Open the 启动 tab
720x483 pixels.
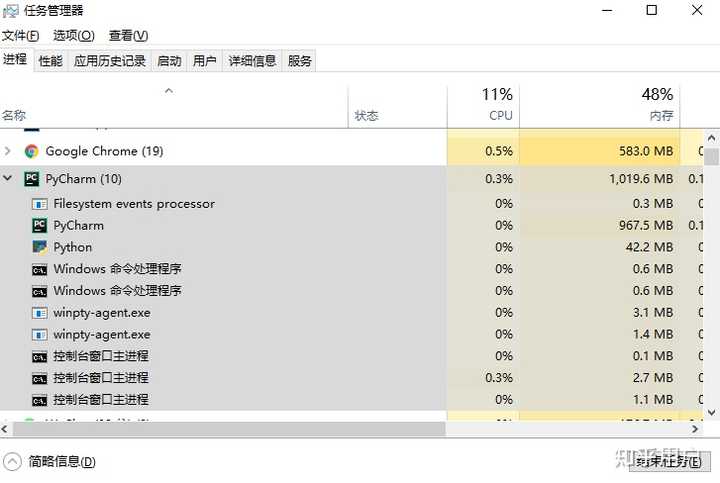[x=169, y=61]
